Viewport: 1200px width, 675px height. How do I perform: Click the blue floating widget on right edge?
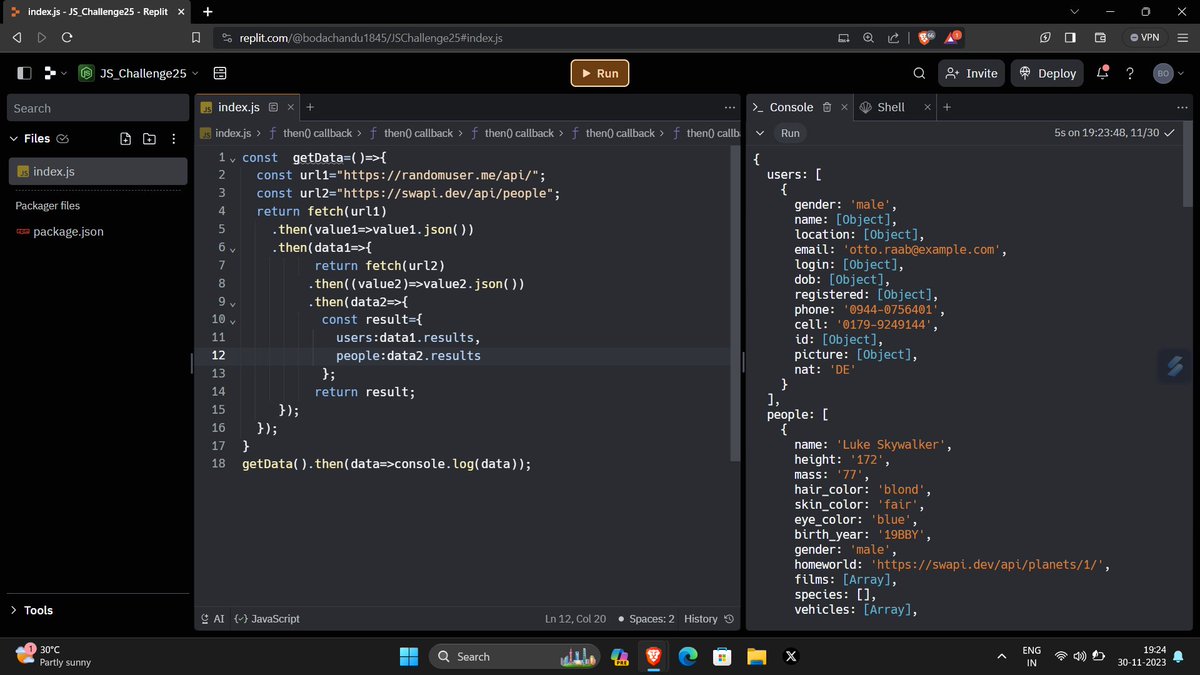tap(1175, 365)
